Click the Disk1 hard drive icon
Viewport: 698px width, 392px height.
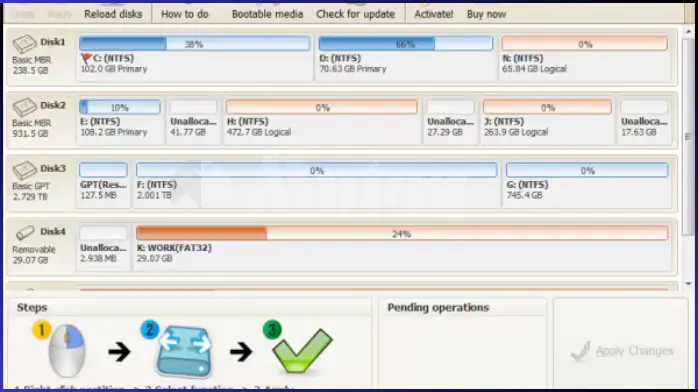pyautogui.click(x=24, y=44)
